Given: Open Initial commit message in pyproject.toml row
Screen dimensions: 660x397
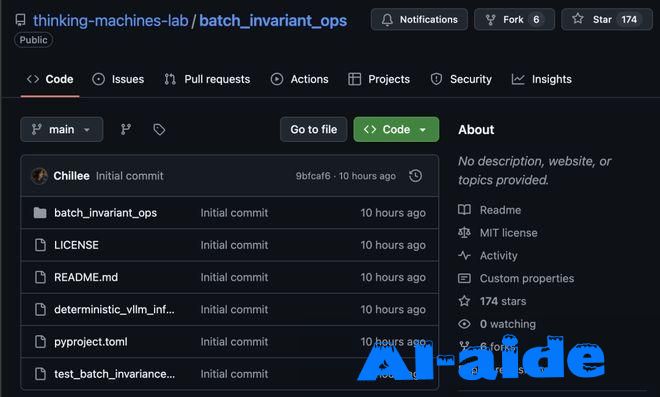Looking at the screenshot, I should coord(234,342).
